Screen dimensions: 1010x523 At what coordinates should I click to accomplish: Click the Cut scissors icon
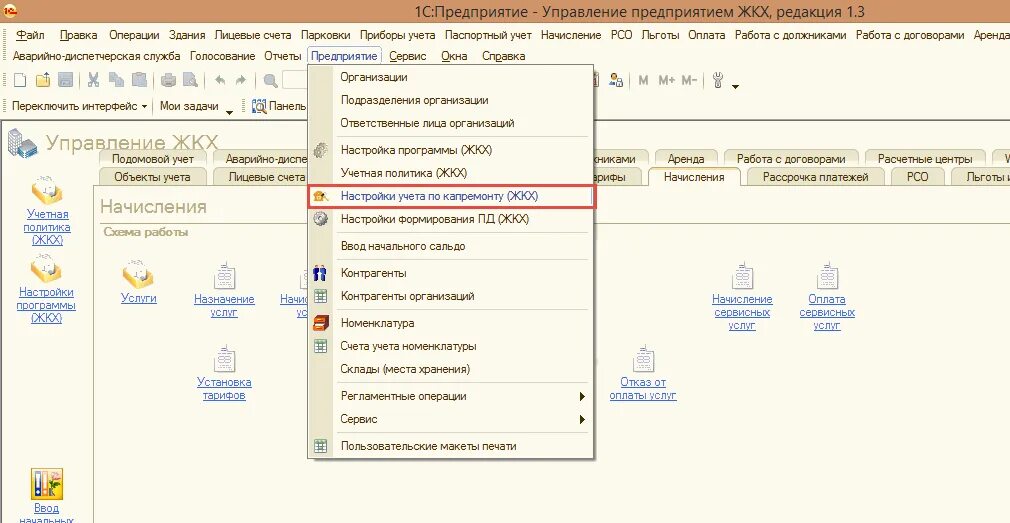[93, 81]
